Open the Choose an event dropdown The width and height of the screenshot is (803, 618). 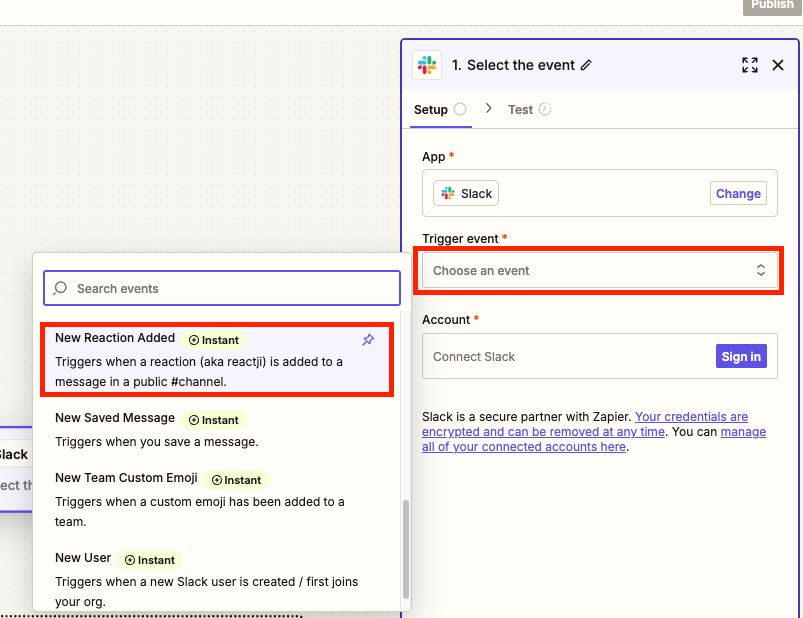click(599, 270)
